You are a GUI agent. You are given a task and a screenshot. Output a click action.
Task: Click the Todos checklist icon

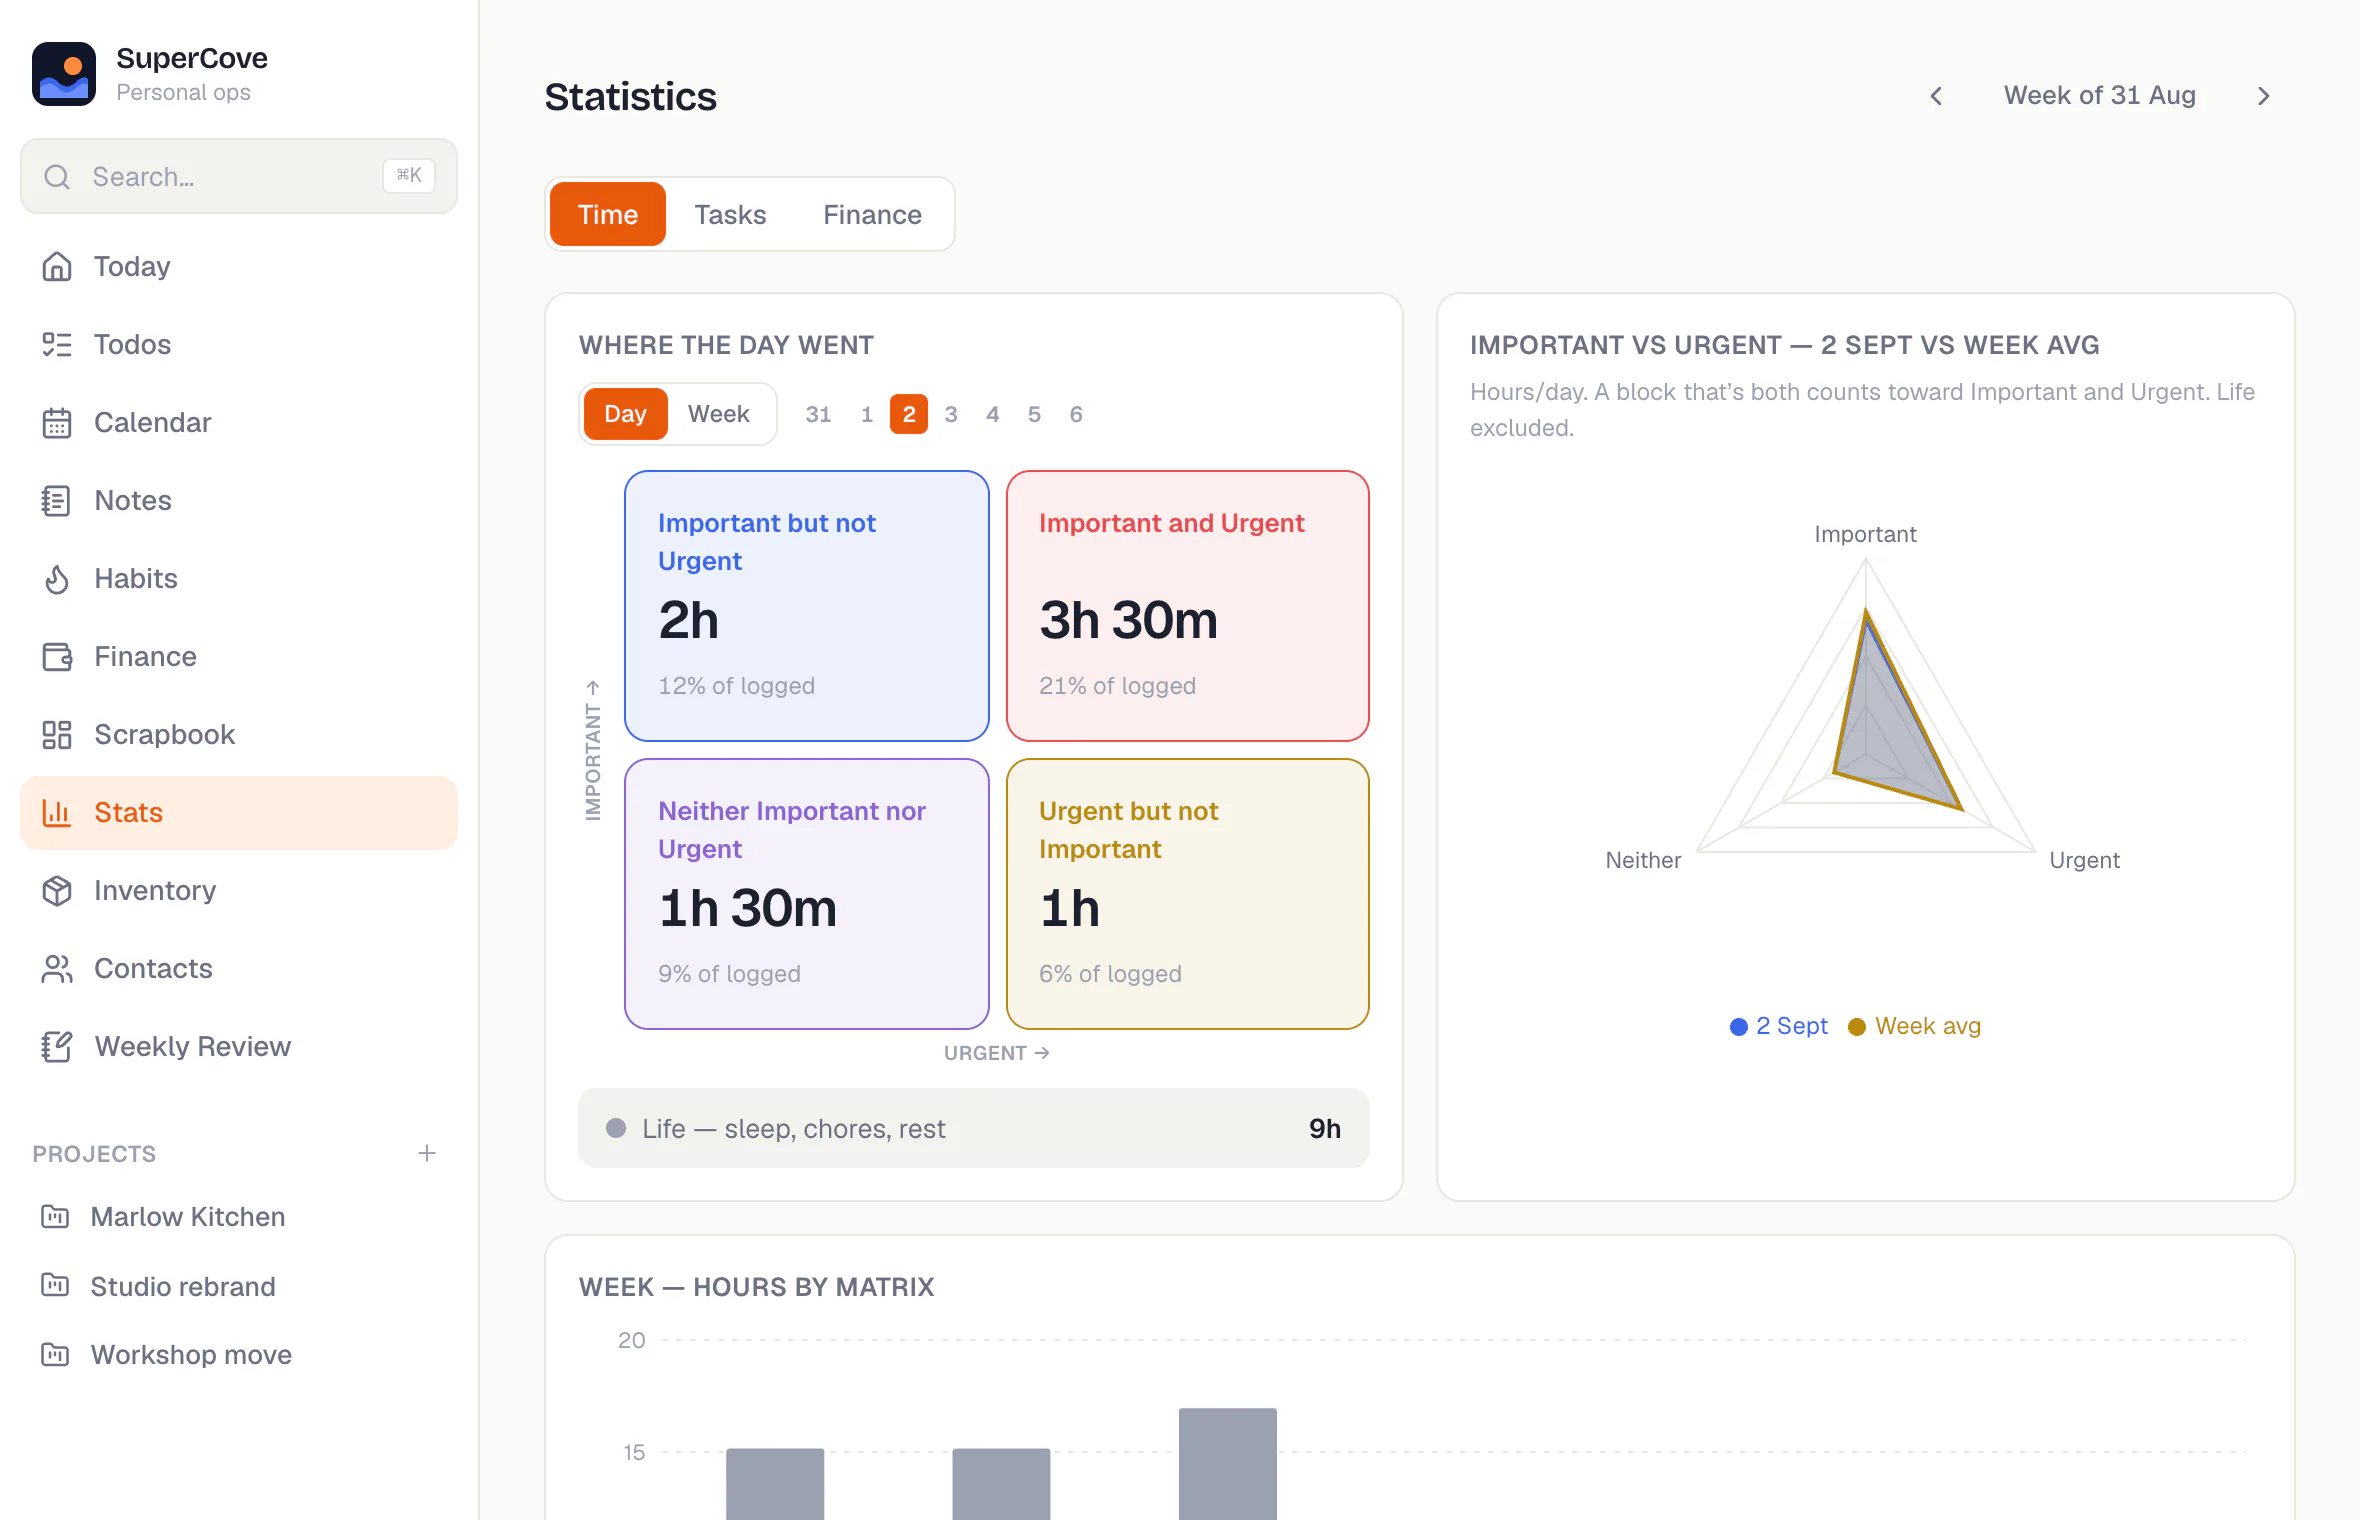(x=57, y=344)
